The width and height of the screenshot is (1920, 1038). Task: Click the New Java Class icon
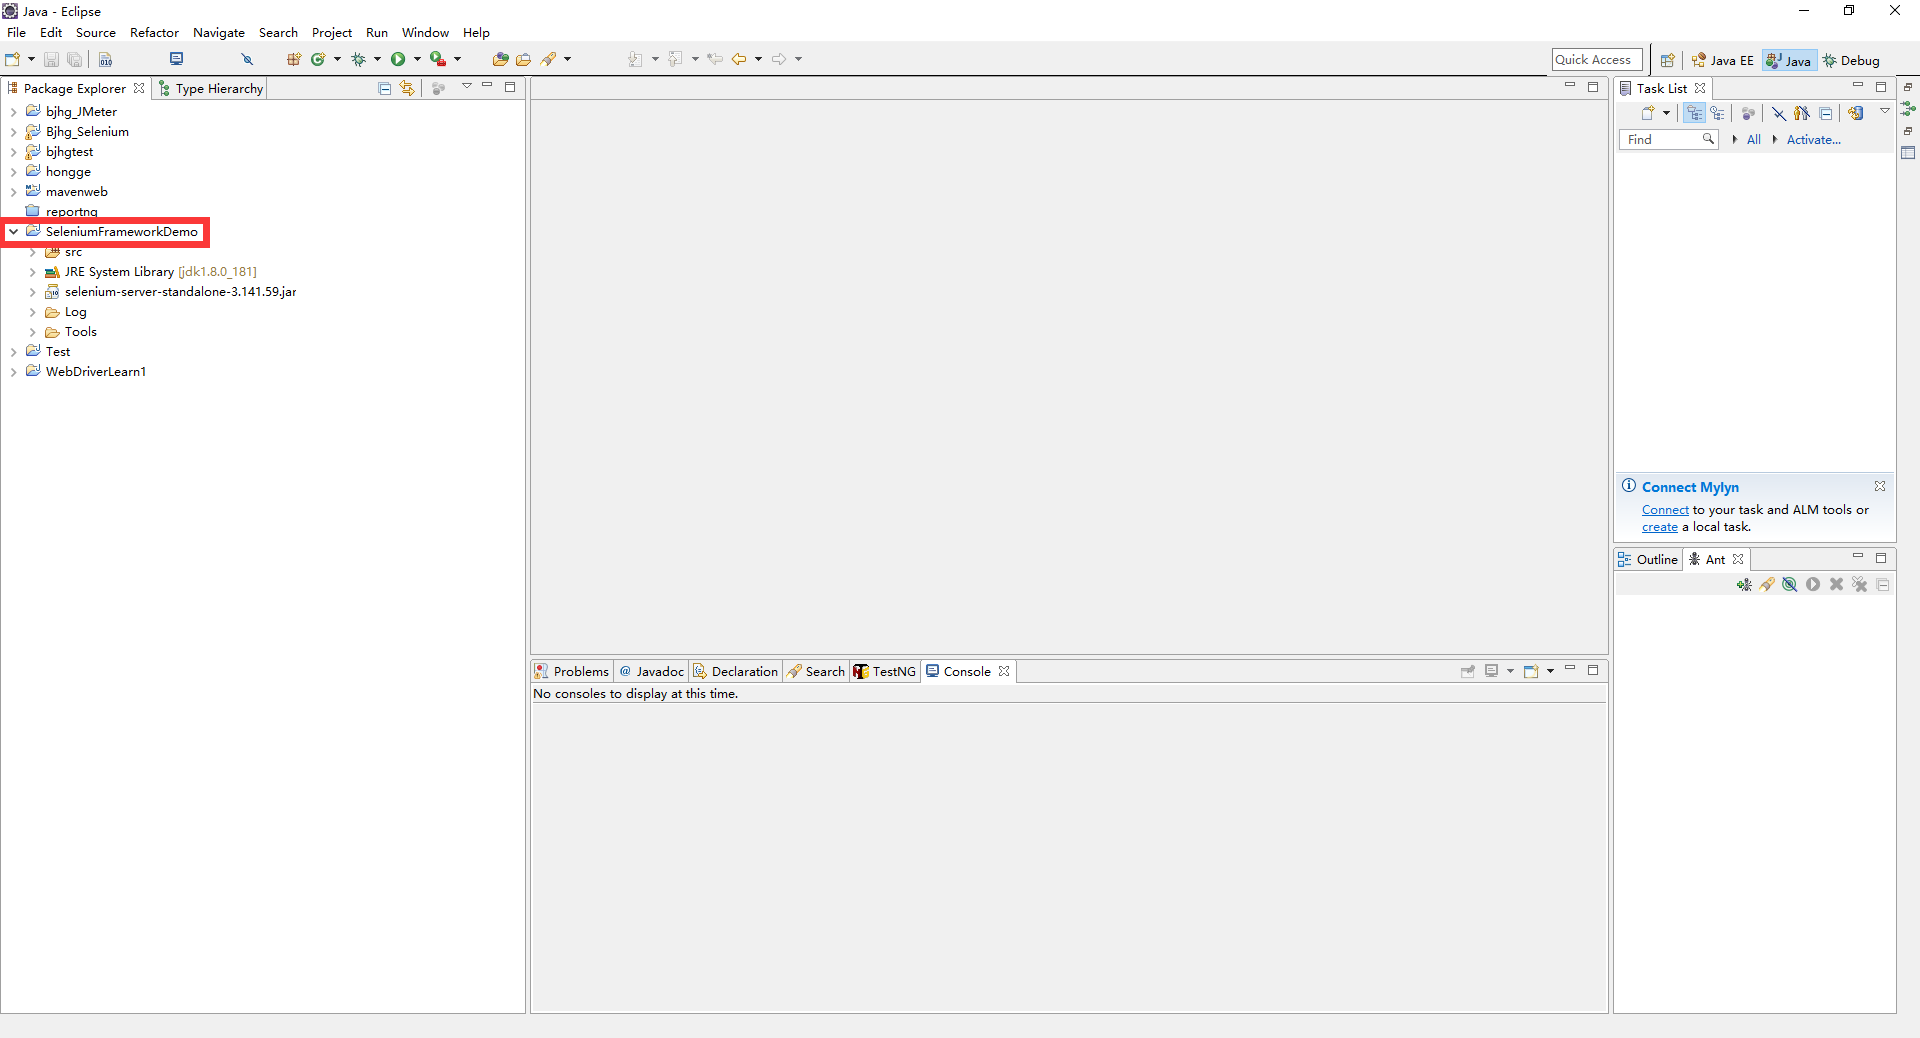pos(318,59)
